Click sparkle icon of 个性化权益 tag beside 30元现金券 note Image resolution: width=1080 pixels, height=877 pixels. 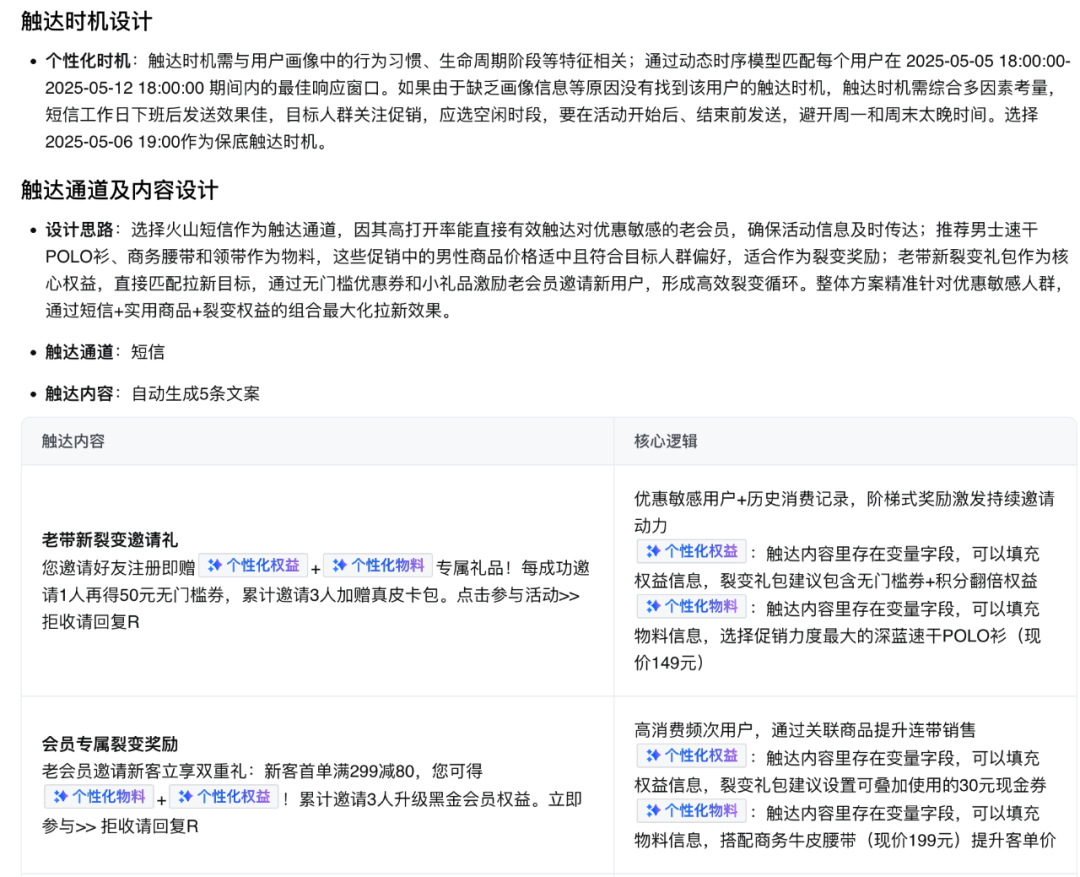pyautogui.click(x=652, y=756)
